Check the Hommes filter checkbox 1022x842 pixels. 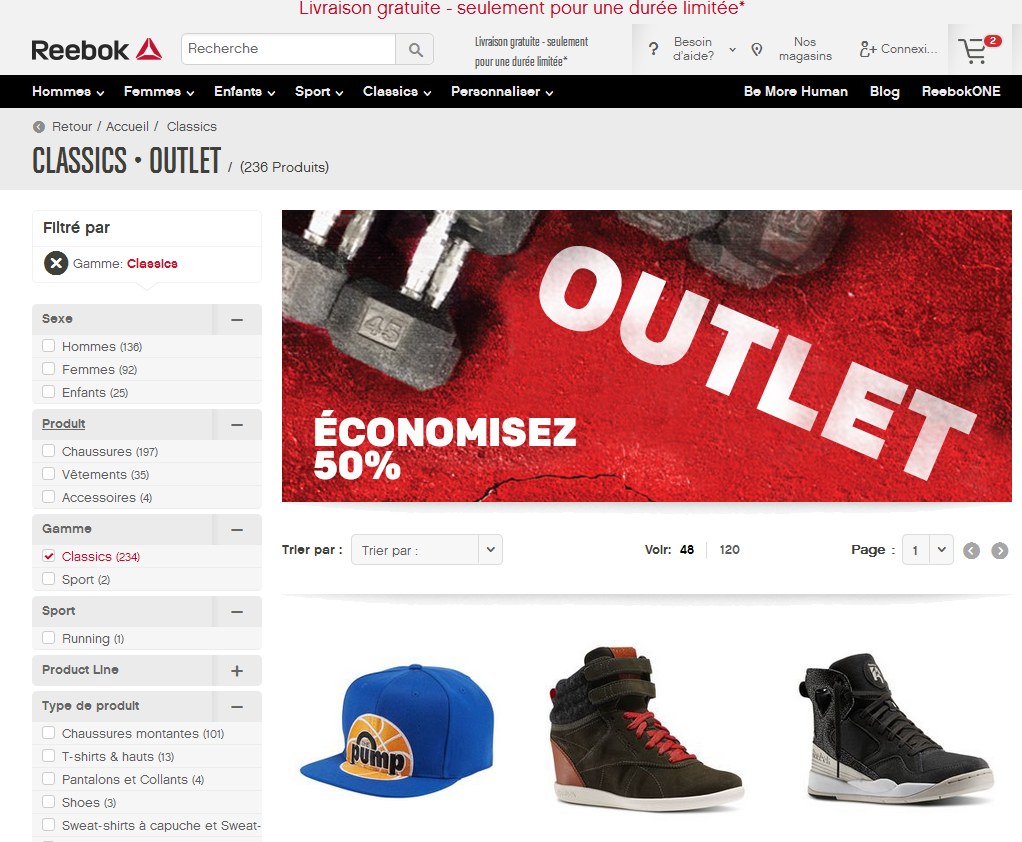[48, 346]
